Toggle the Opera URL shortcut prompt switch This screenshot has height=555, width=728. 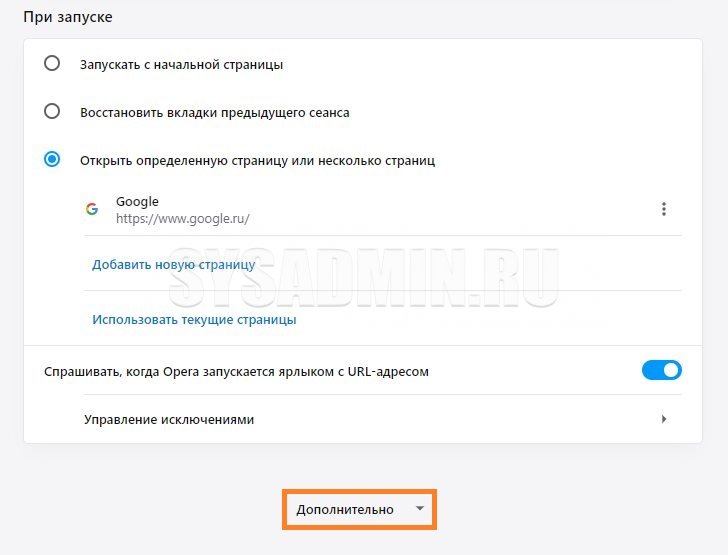[661, 371]
